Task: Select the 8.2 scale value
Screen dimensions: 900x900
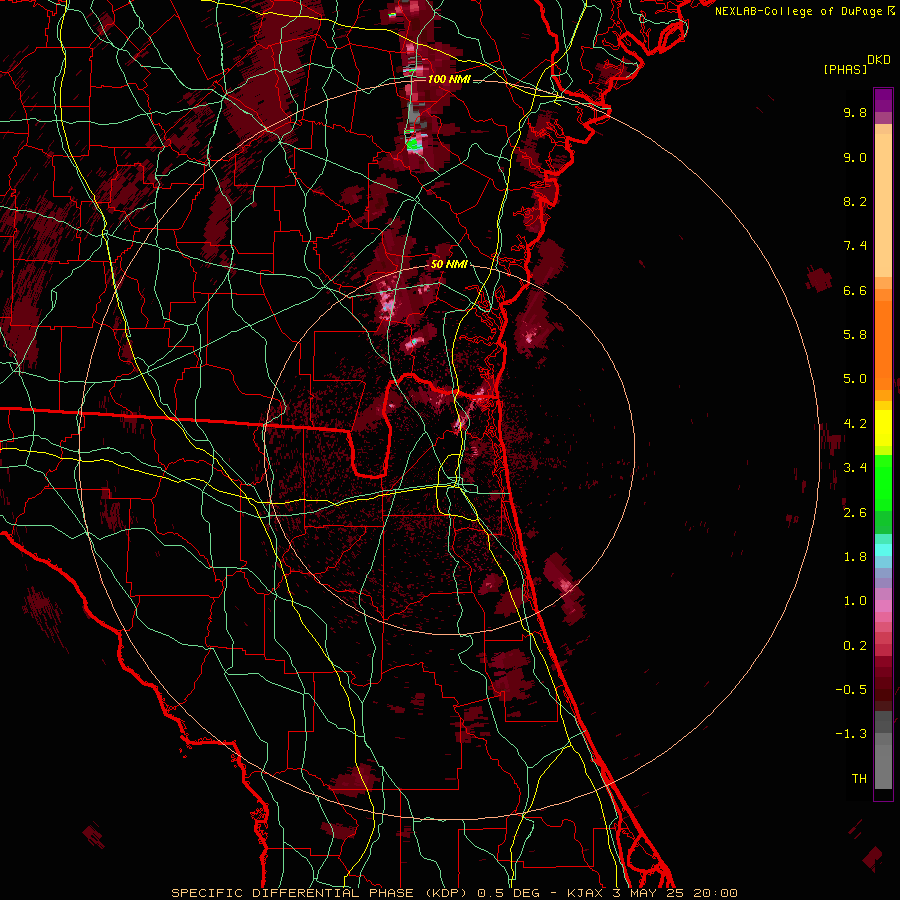Action: tap(855, 201)
